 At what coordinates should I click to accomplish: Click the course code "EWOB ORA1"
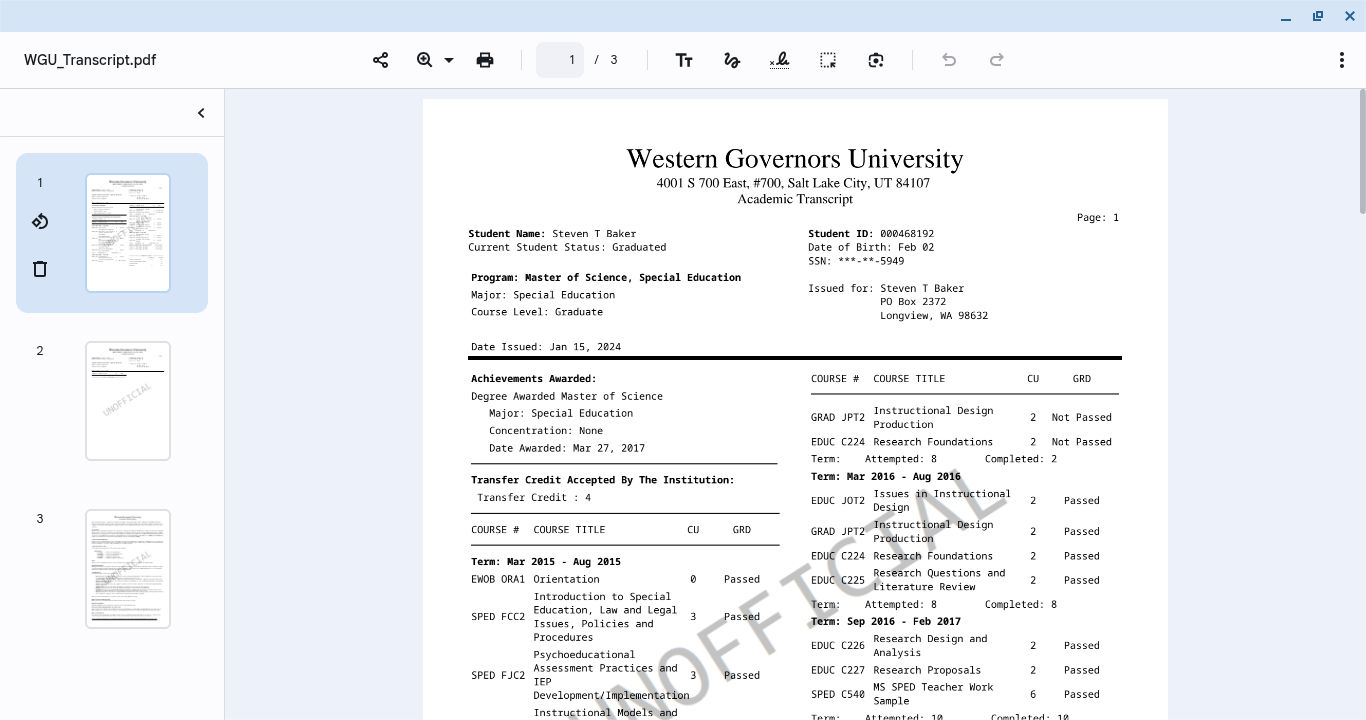[498, 579]
